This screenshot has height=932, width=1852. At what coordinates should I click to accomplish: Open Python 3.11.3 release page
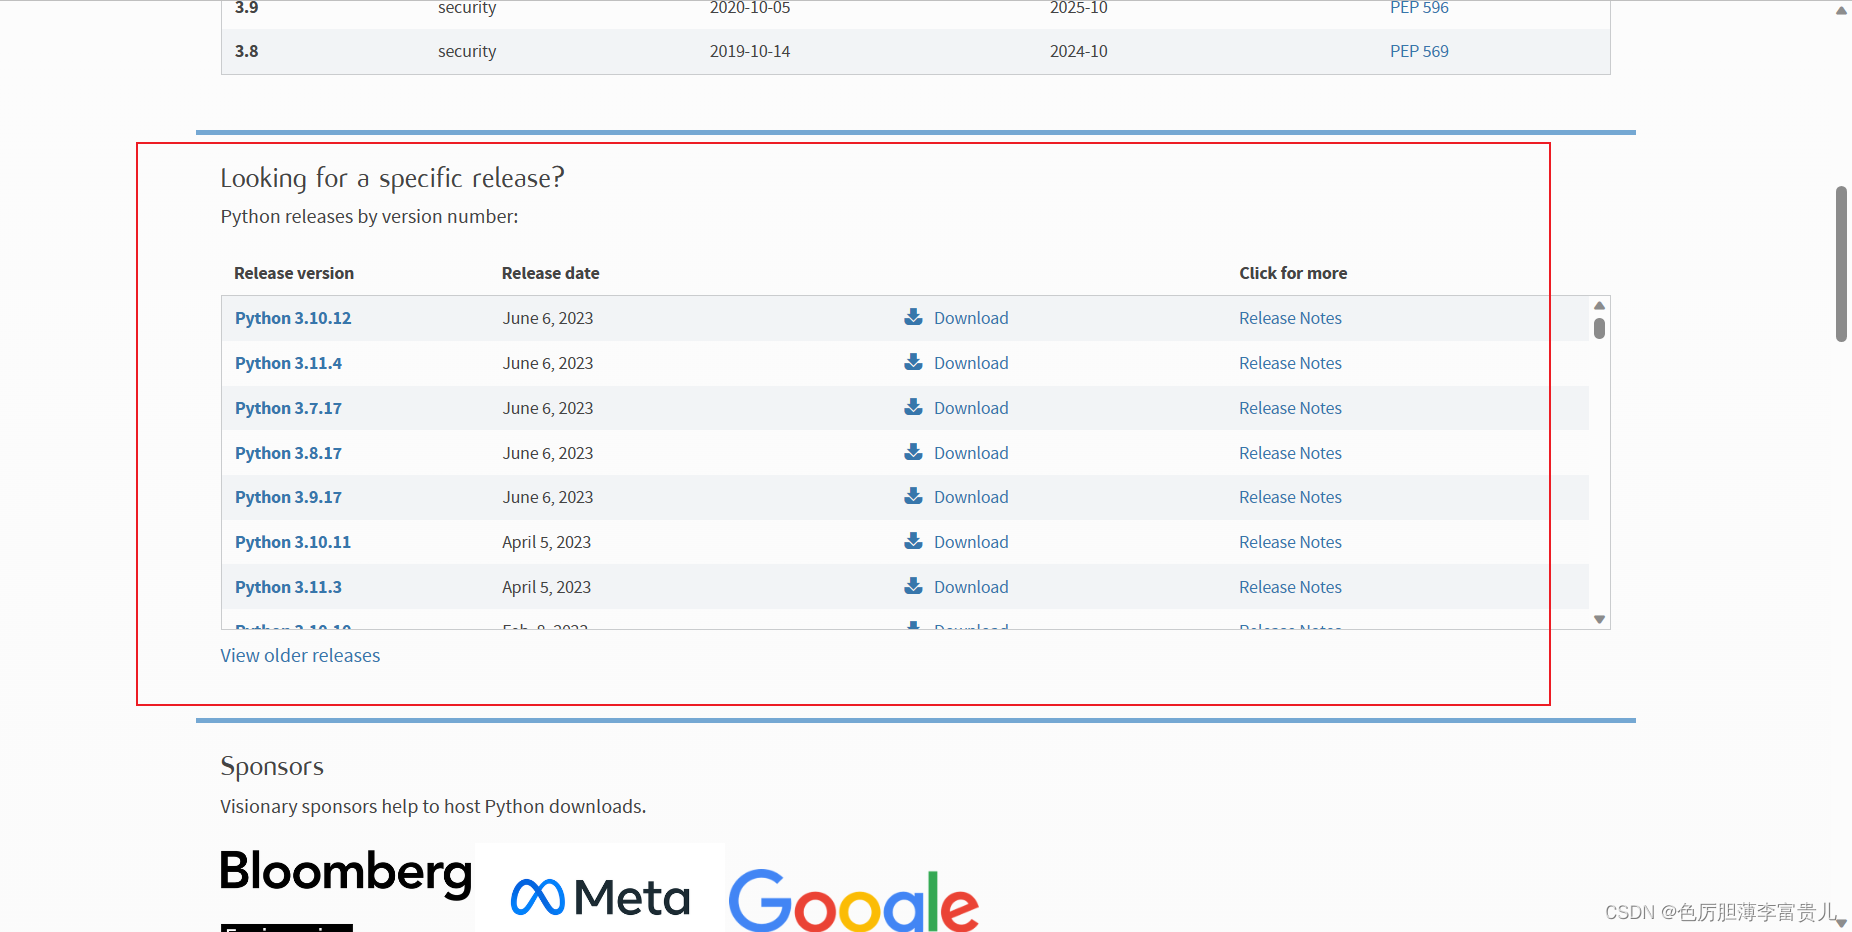point(288,587)
